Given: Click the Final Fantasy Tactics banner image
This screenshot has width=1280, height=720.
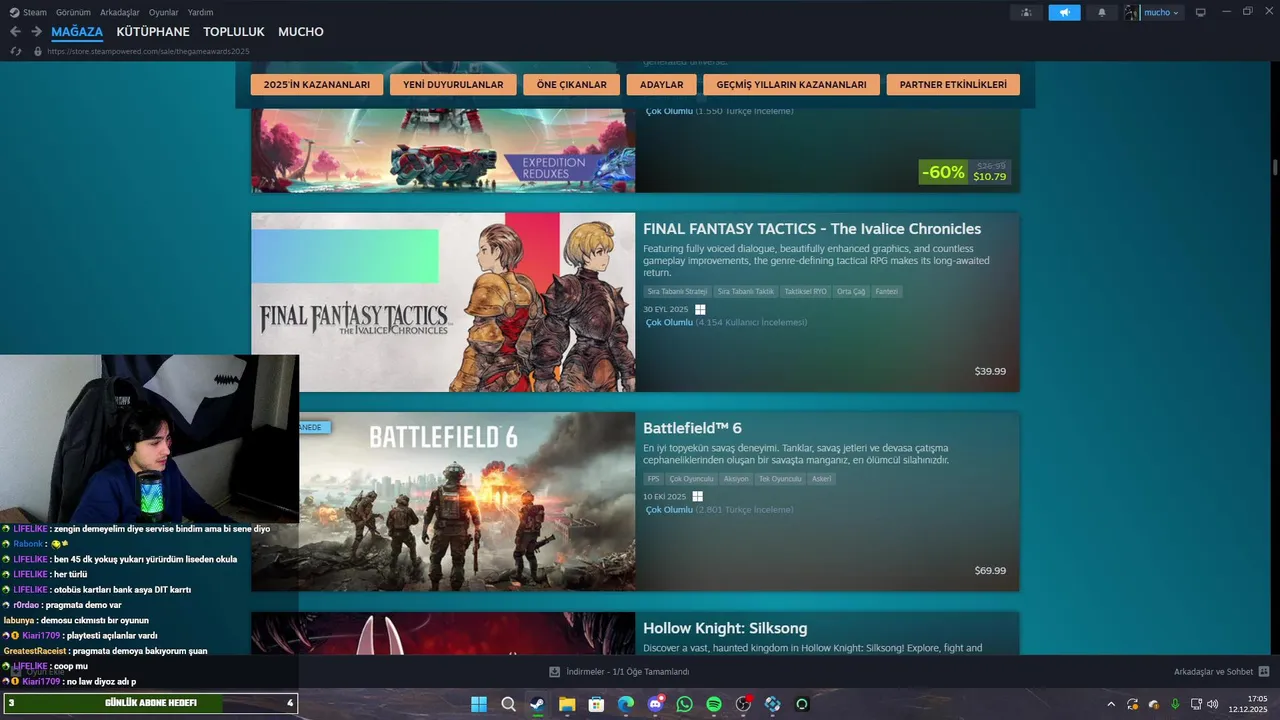Looking at the screenshot, I should click(443, 302).
